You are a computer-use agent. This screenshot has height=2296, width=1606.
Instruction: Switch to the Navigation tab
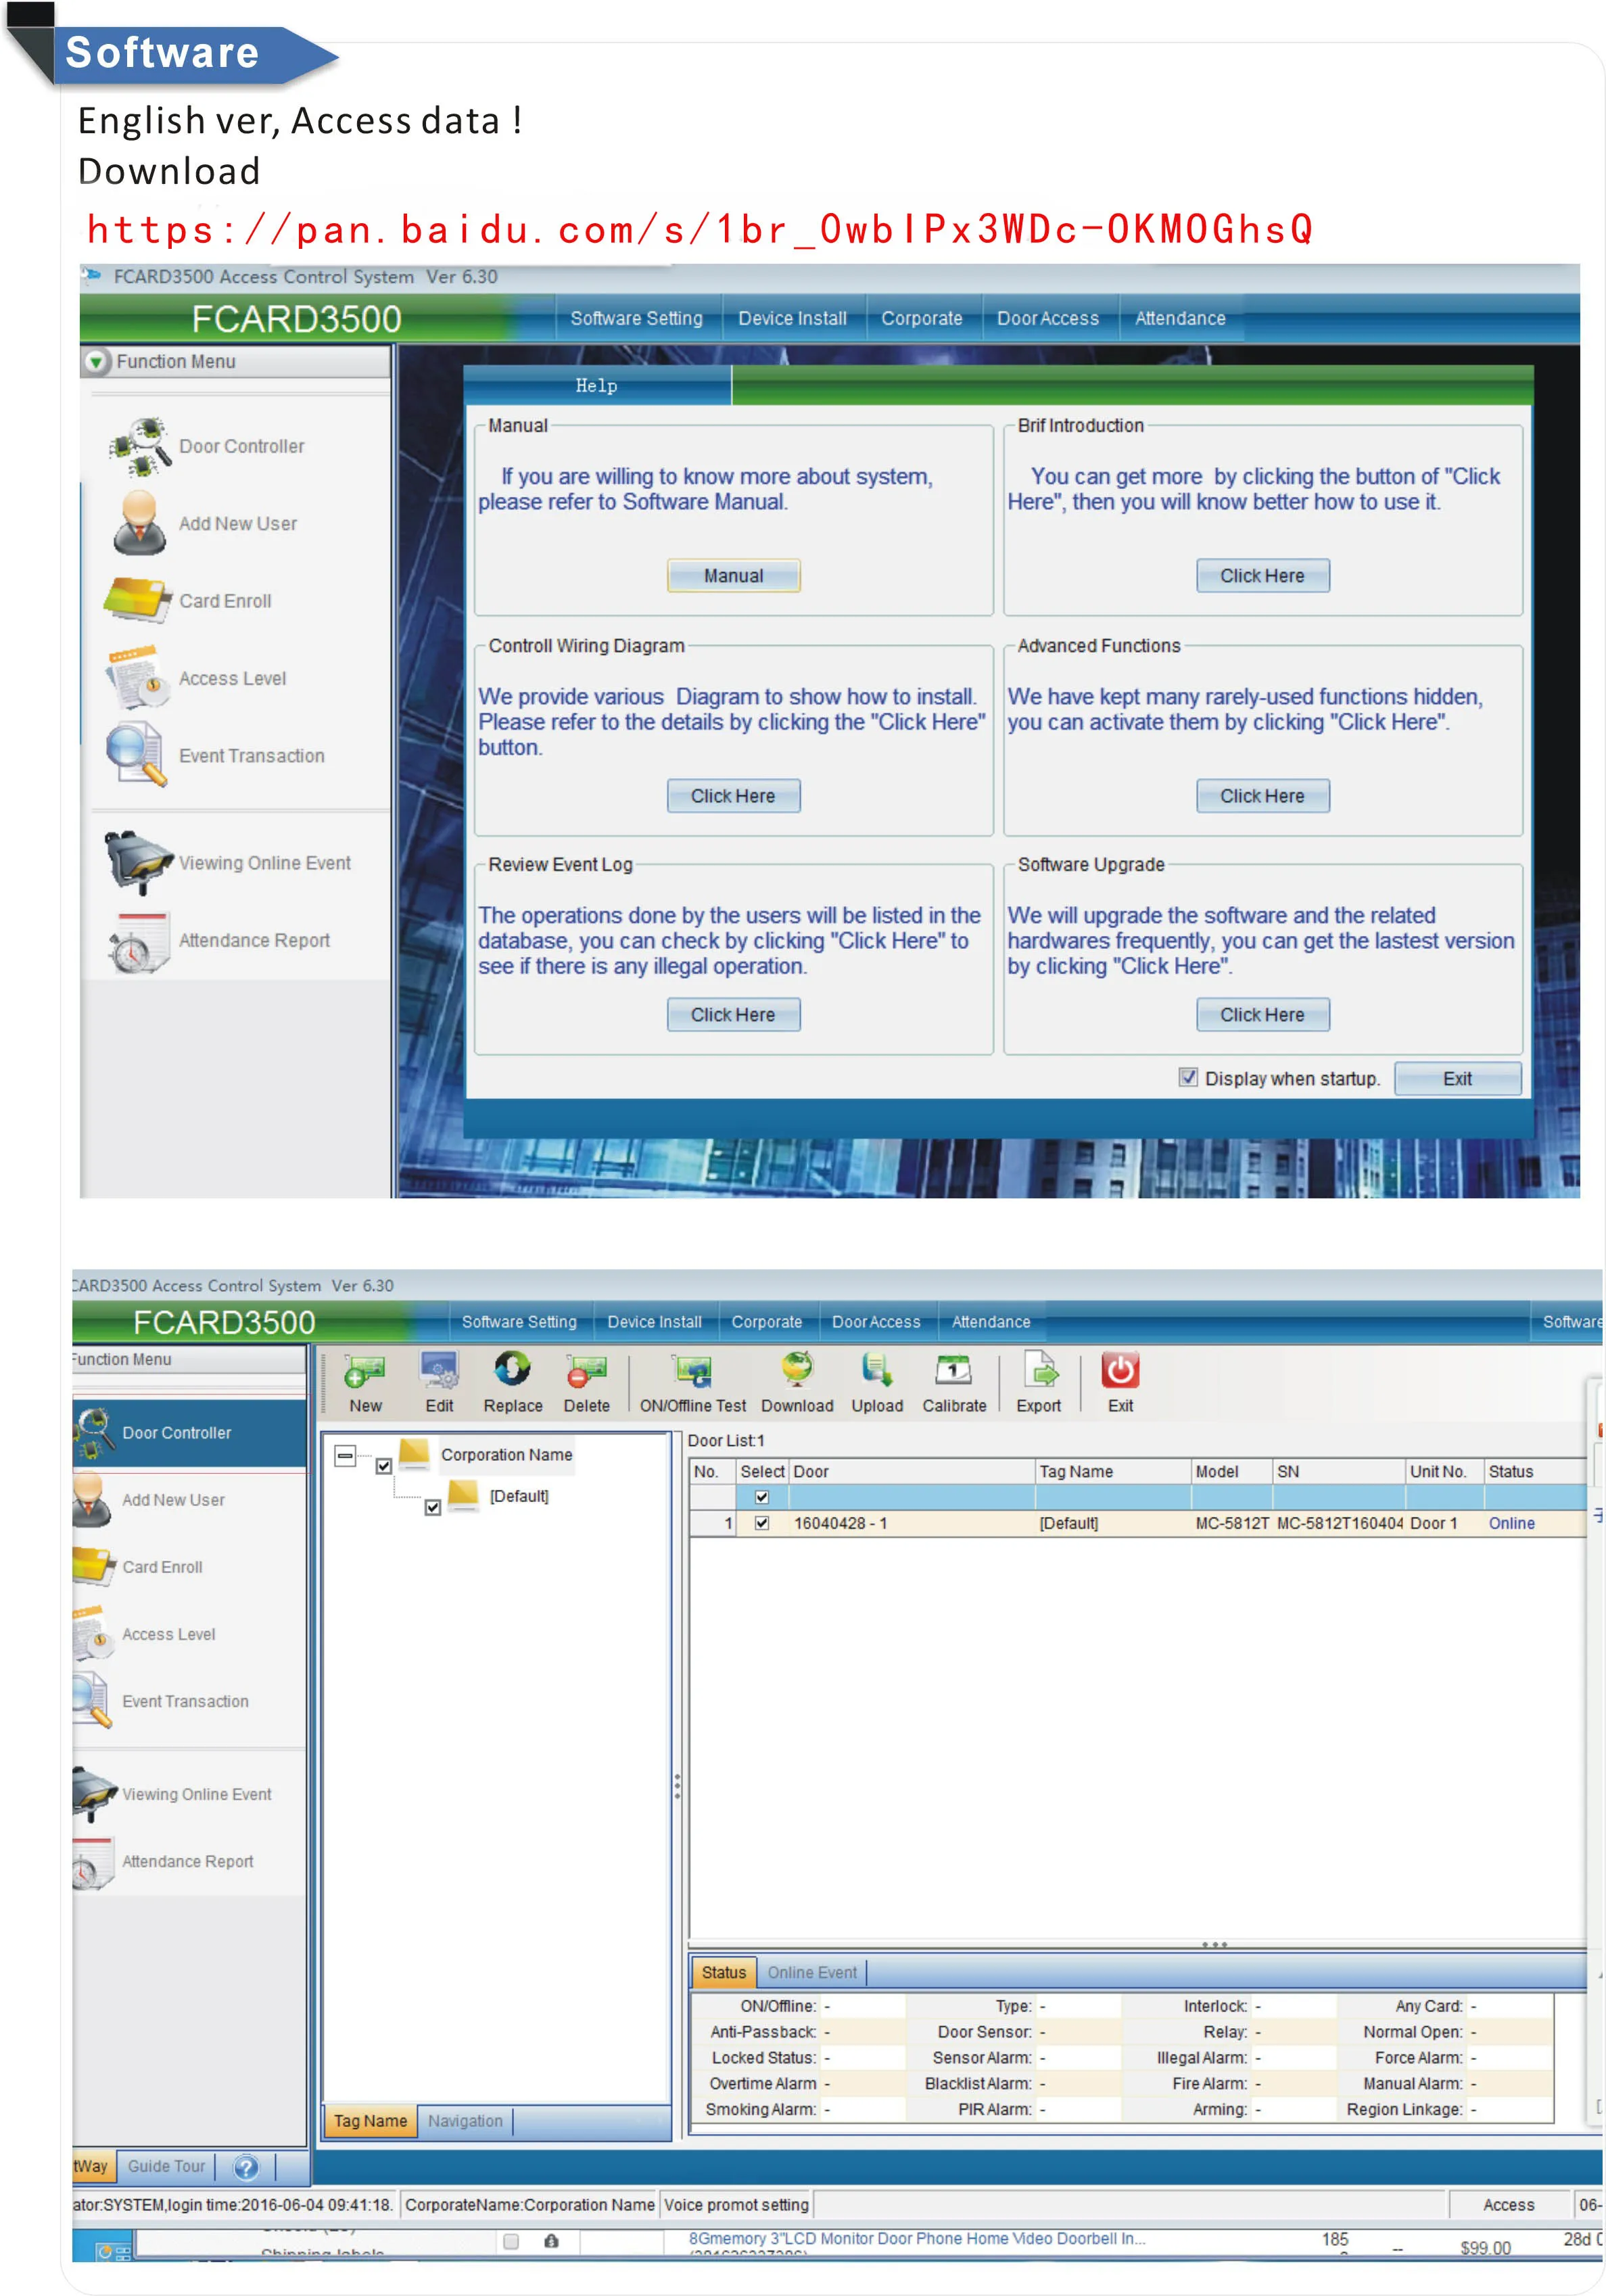[465, 2121]
